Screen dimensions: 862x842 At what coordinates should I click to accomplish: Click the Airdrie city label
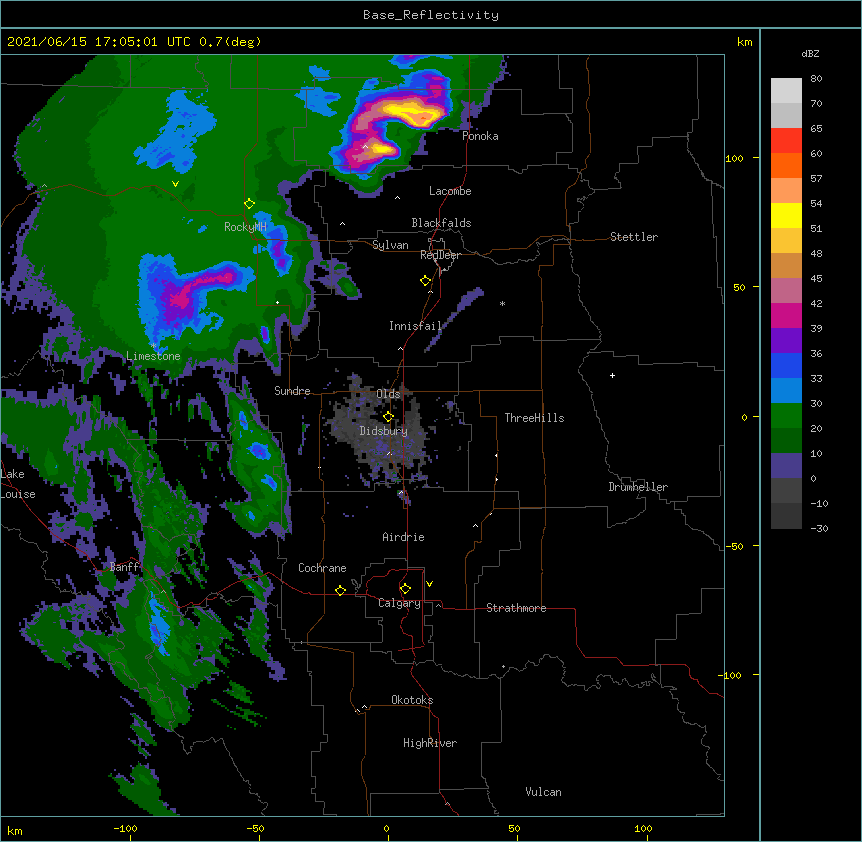point(404,537)
